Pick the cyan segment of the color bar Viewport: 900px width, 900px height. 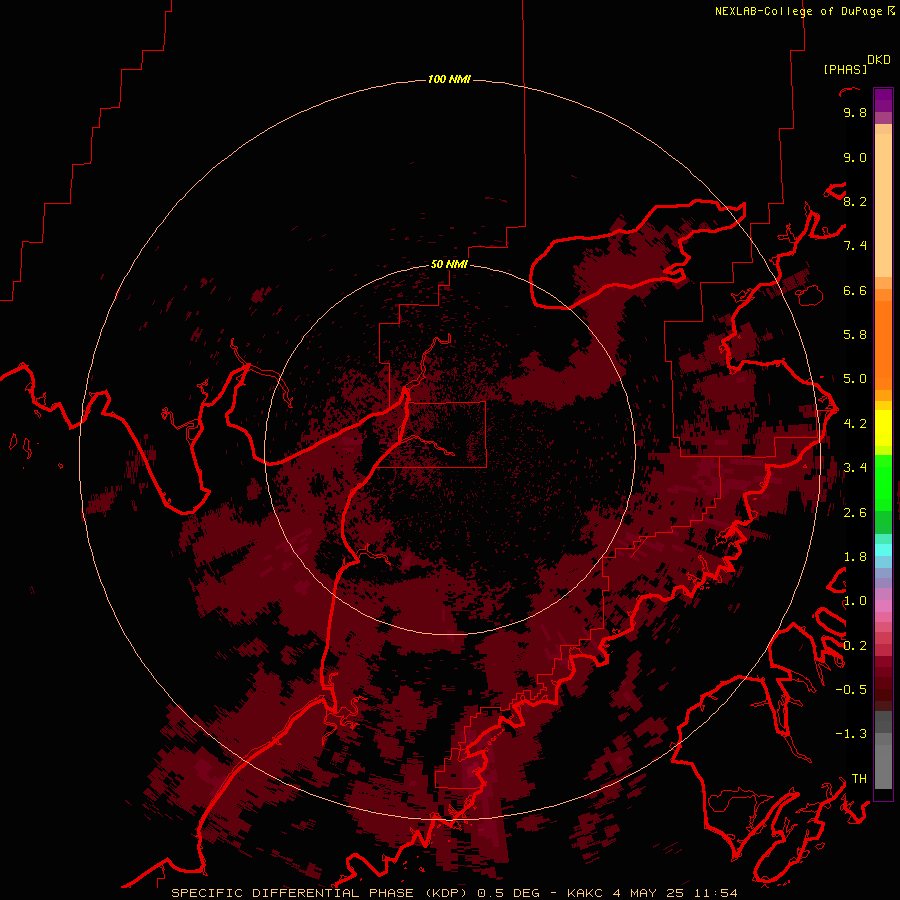(x=883, y=550)
